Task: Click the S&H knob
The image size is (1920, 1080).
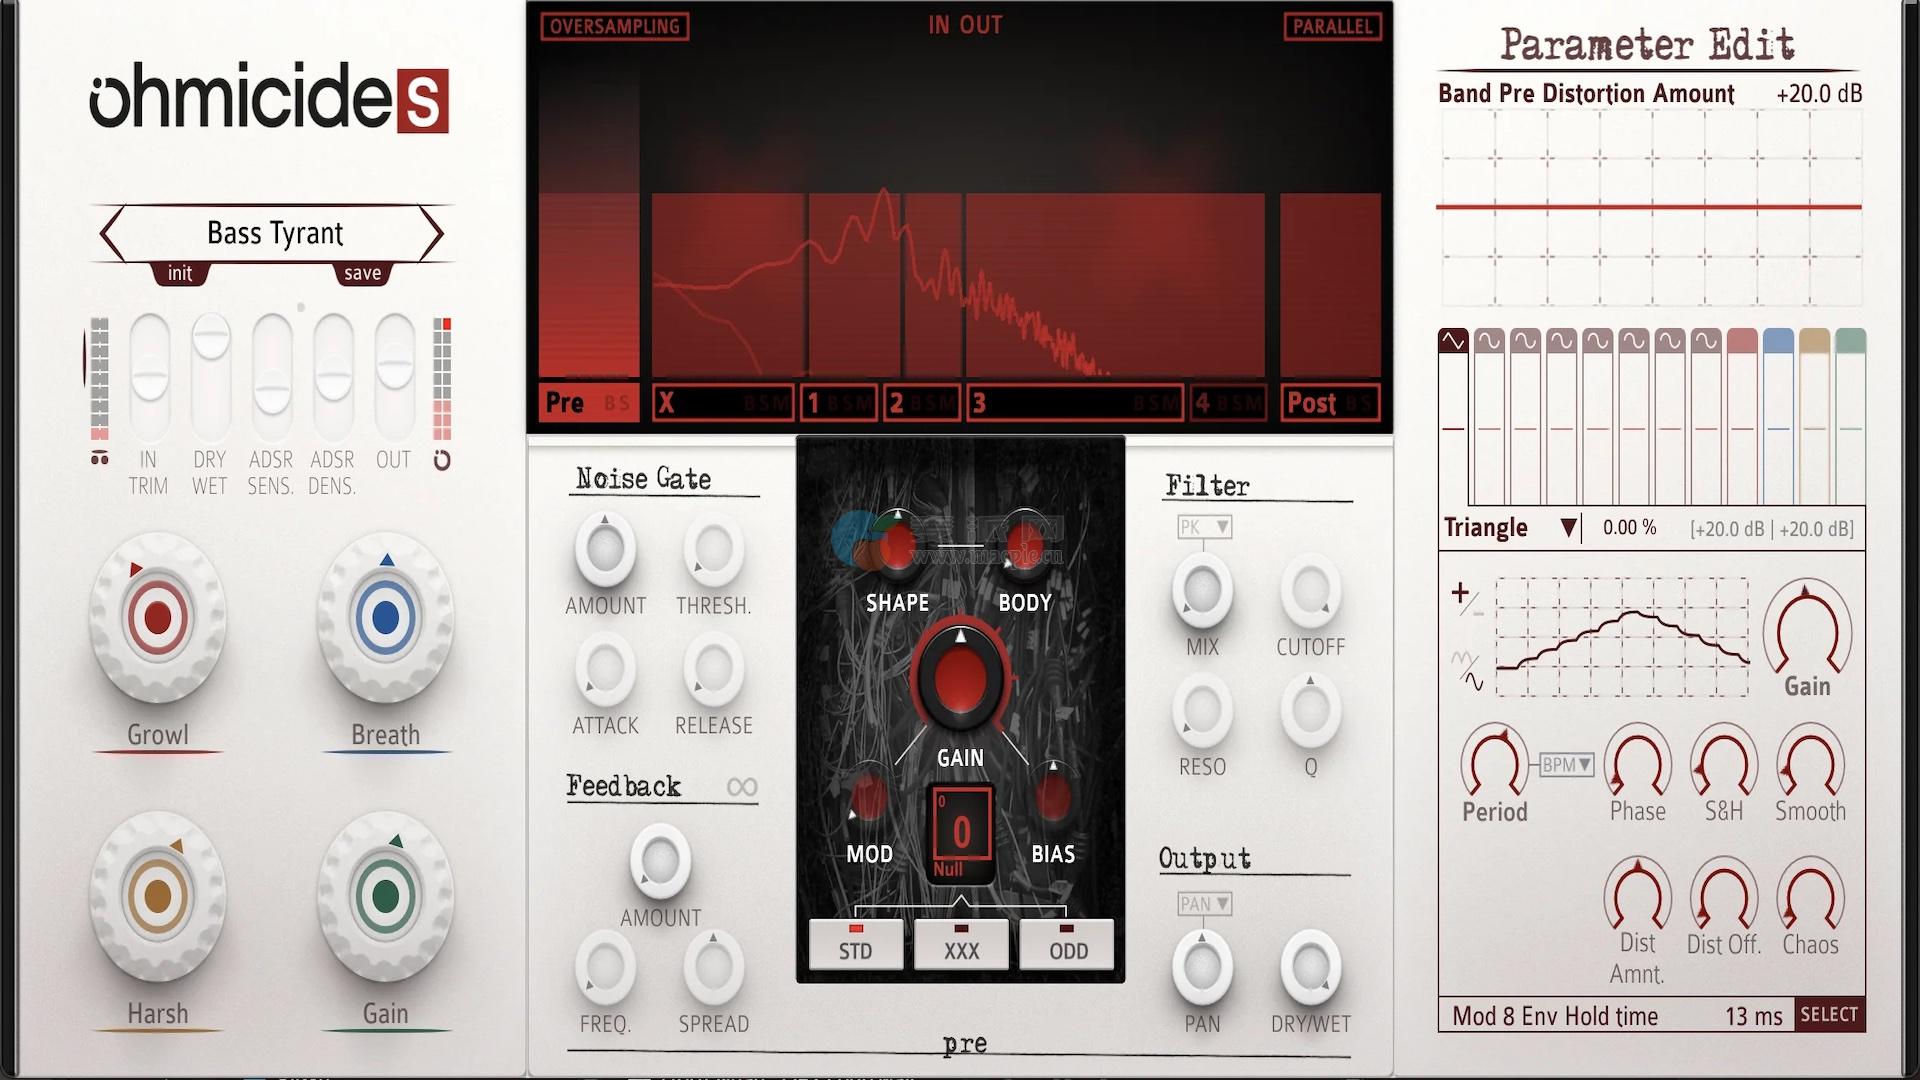Action: click(x=1723, y=762)
